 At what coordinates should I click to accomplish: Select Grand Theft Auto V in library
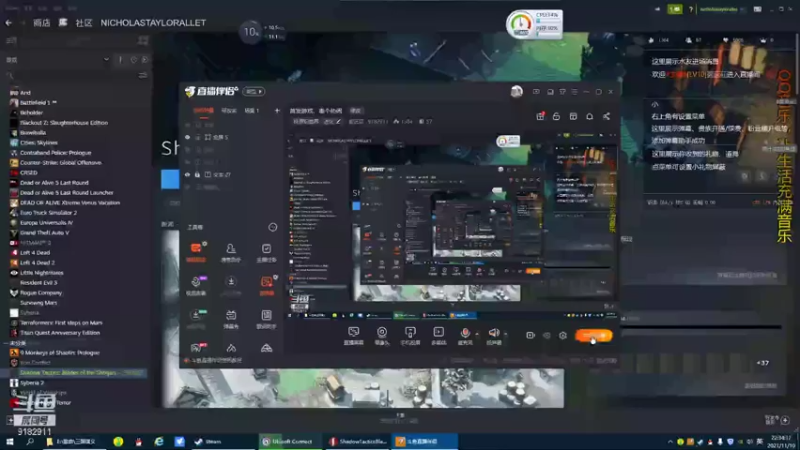point(44,233)
